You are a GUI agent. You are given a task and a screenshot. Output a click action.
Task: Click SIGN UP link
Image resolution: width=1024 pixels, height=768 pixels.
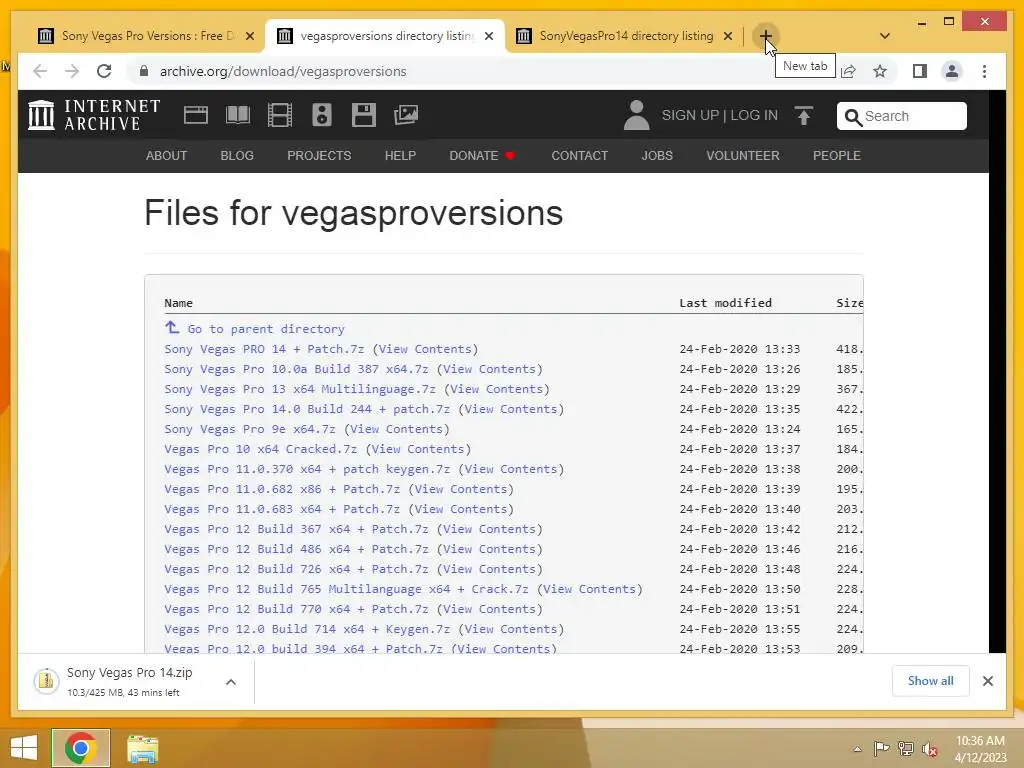tap(690, 115)
